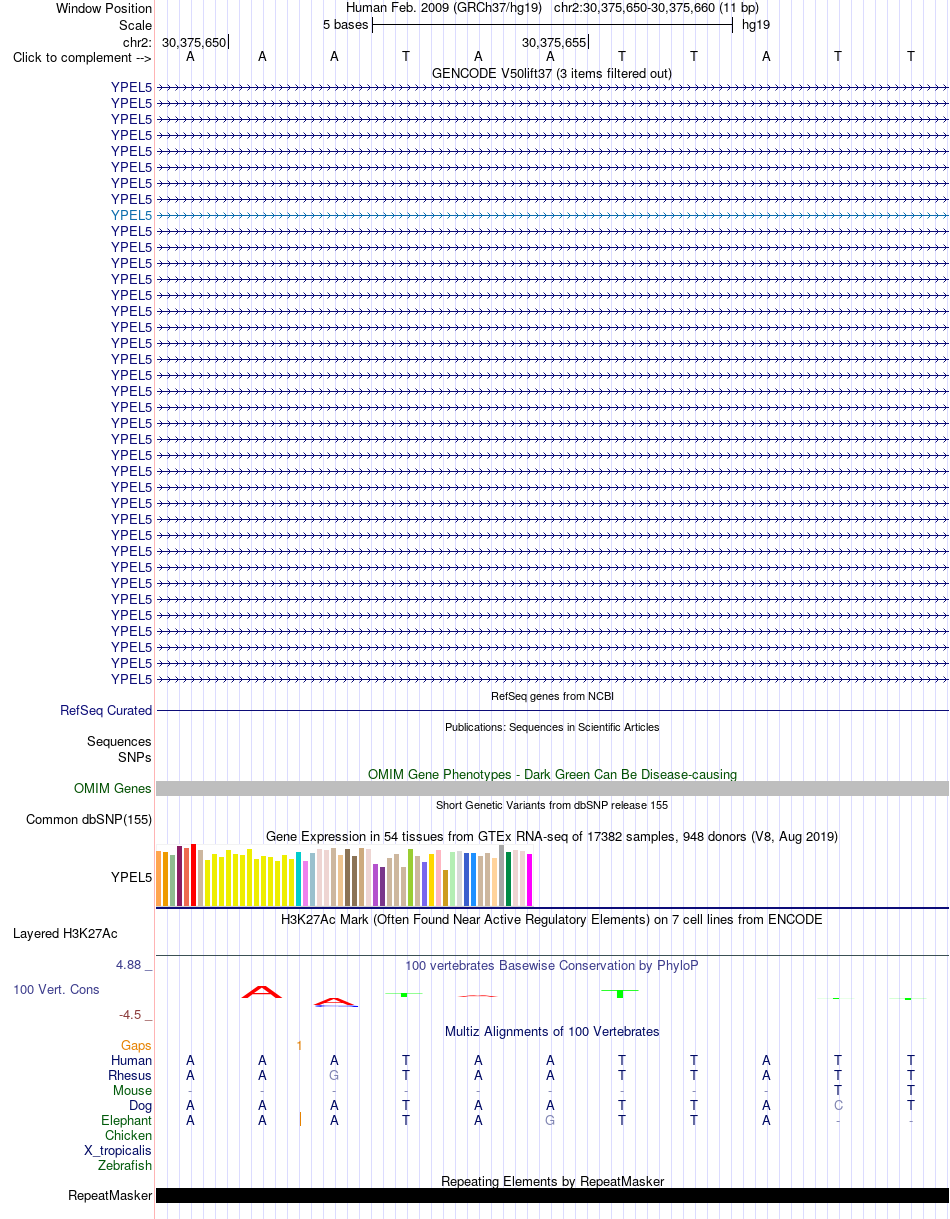This screenshot has height=1219, width=950.
Task: Click the orange insertion tick in Elephant row
Action: [300, 1119]
